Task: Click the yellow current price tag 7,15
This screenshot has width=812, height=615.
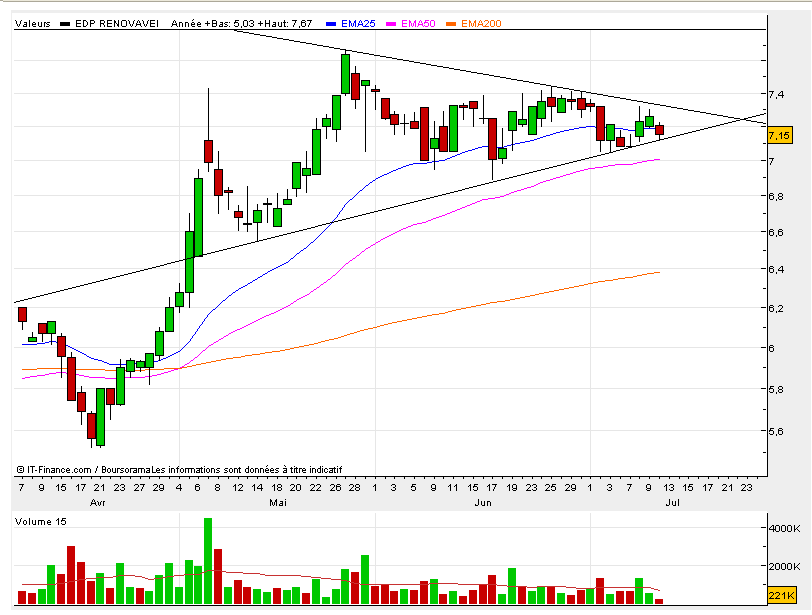Action: point(779,136)
